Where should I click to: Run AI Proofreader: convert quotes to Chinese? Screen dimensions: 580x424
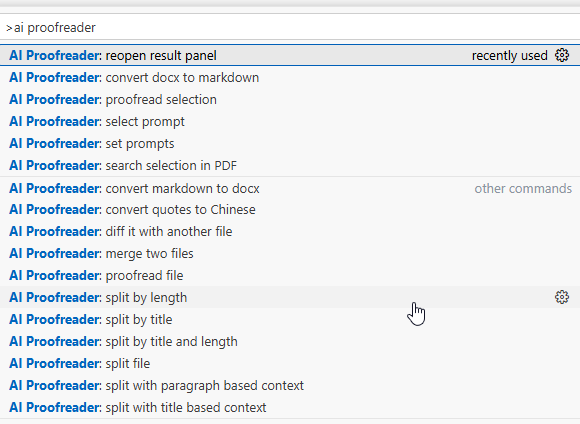290,209
